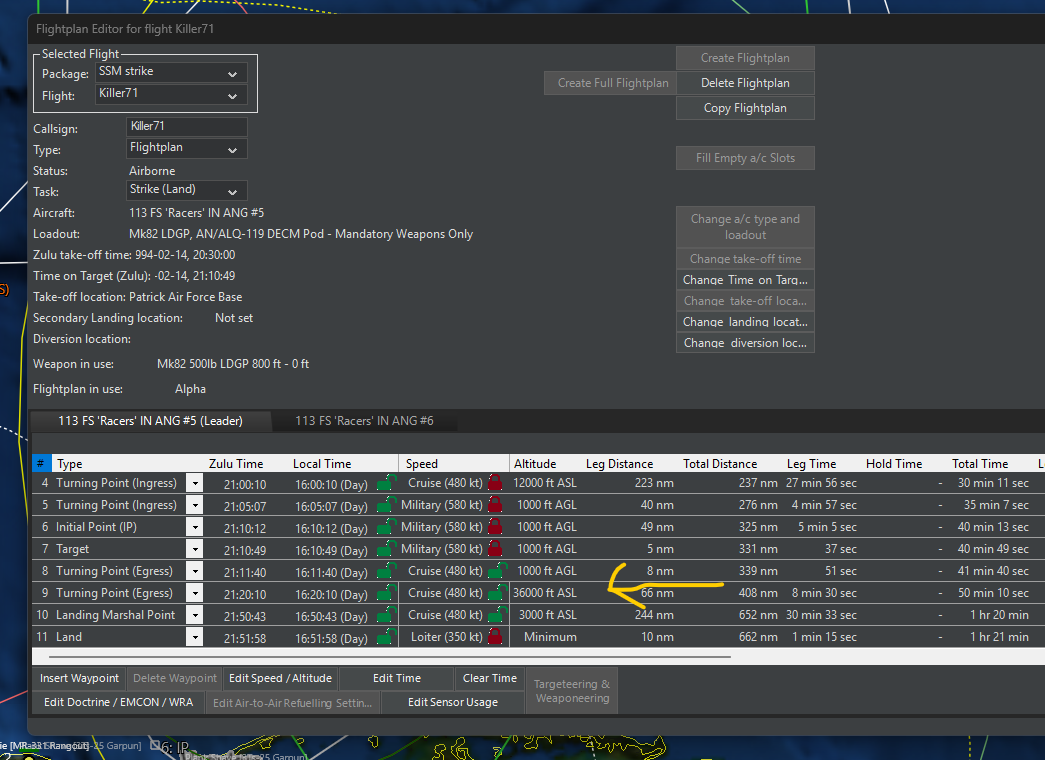Sort by the Zulu Time column header
This screenshot has width=1045, height=760.
[x=236, y=463]
